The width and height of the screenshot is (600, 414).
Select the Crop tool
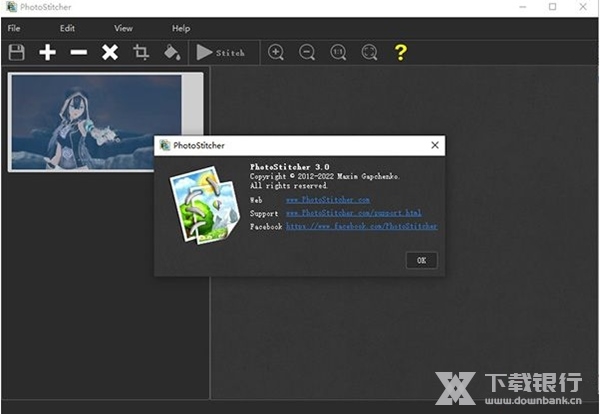tap(141, 52)
